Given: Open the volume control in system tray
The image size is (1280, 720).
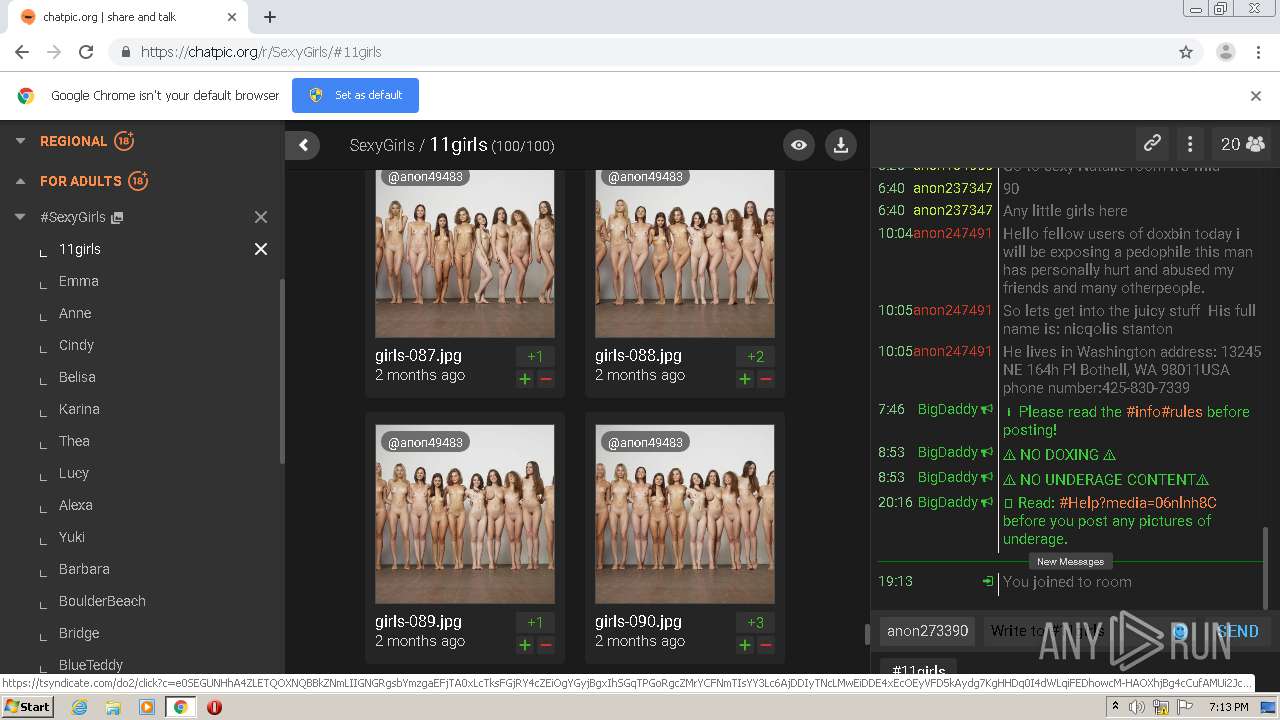Looking at the screenshot, I should click(x=1137, y=707).
